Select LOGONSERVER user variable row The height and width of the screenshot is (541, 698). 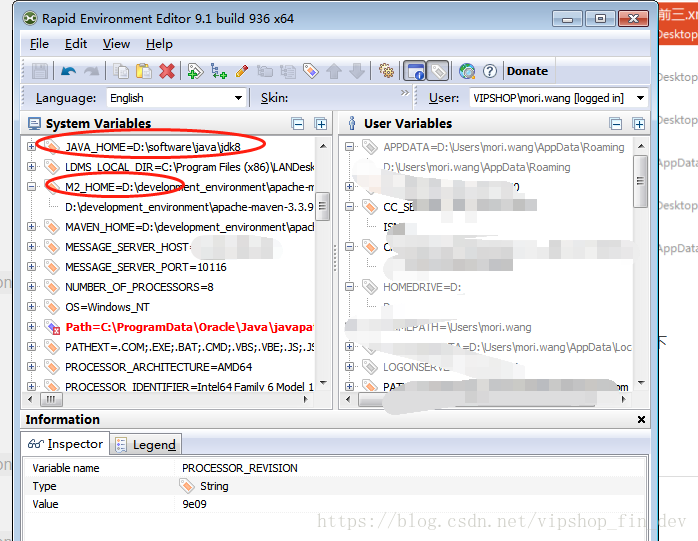(416, 367)
